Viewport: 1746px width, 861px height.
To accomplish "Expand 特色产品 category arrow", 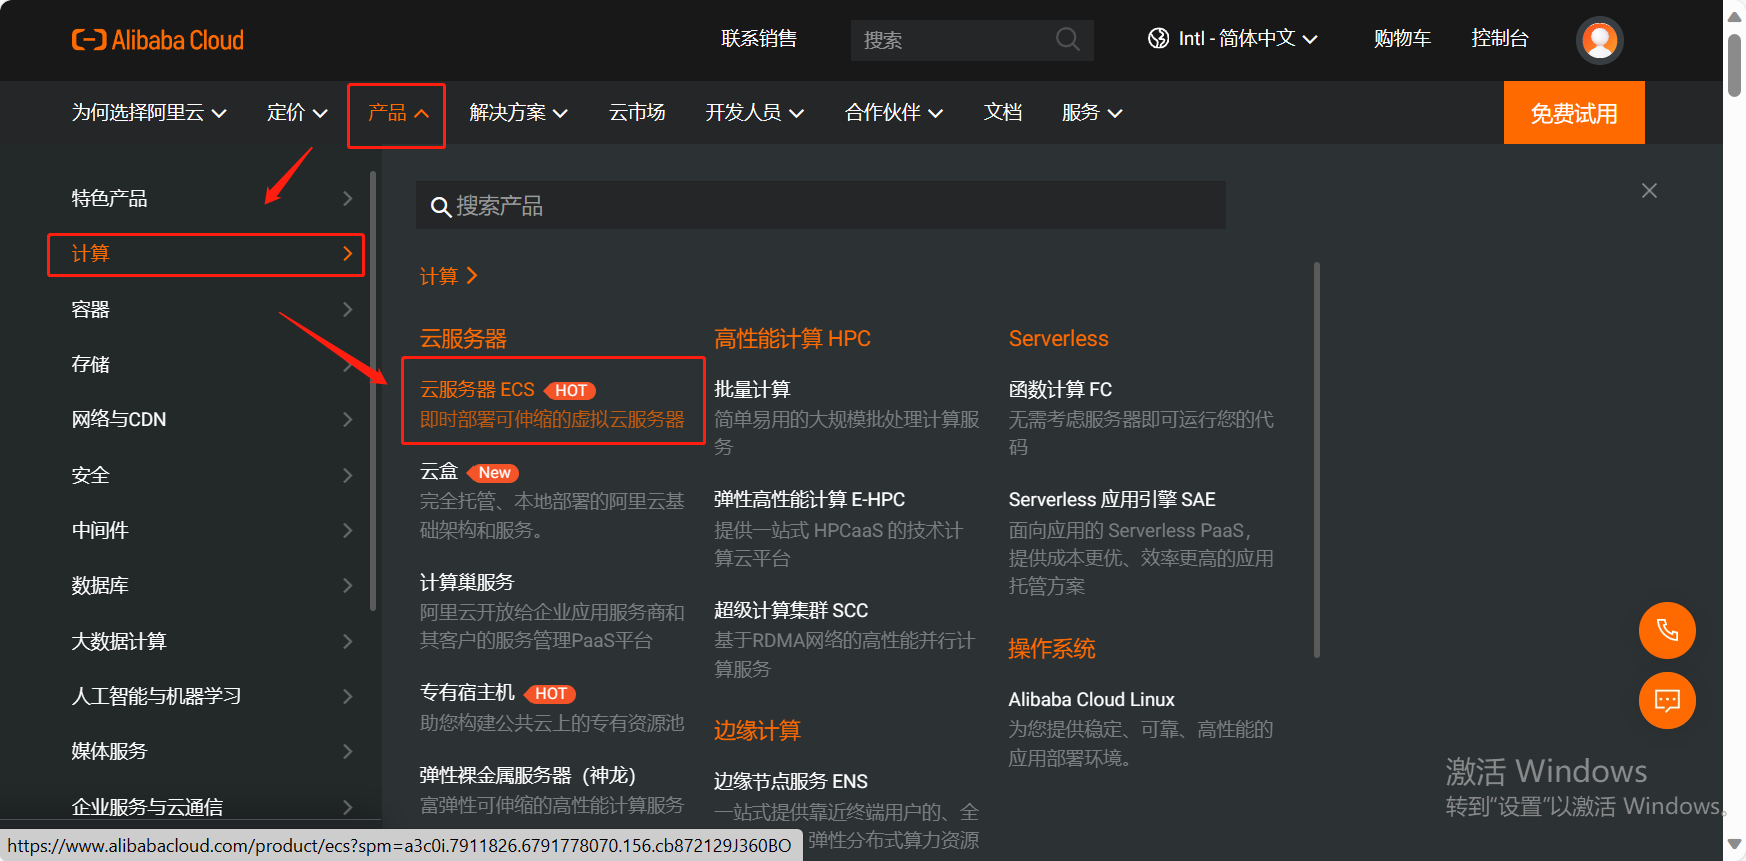I will pos(348,198).
